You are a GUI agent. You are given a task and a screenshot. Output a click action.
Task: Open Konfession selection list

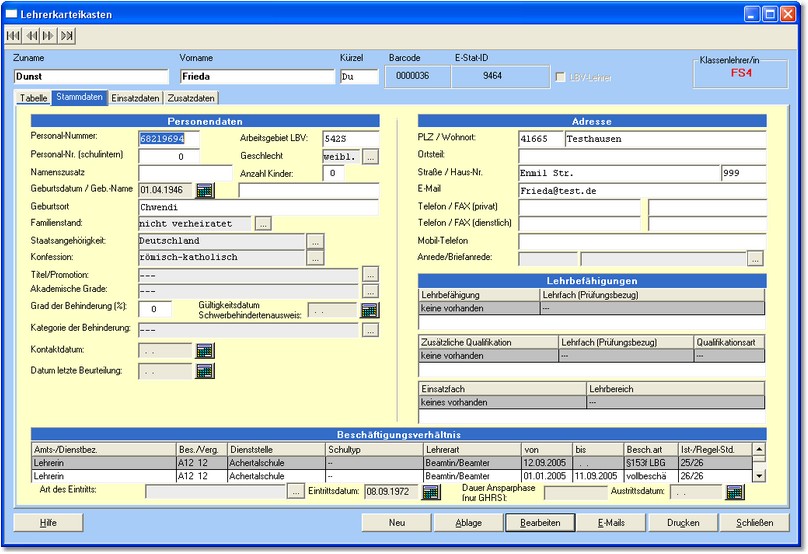pyautogui.click(x=315, y=258)
